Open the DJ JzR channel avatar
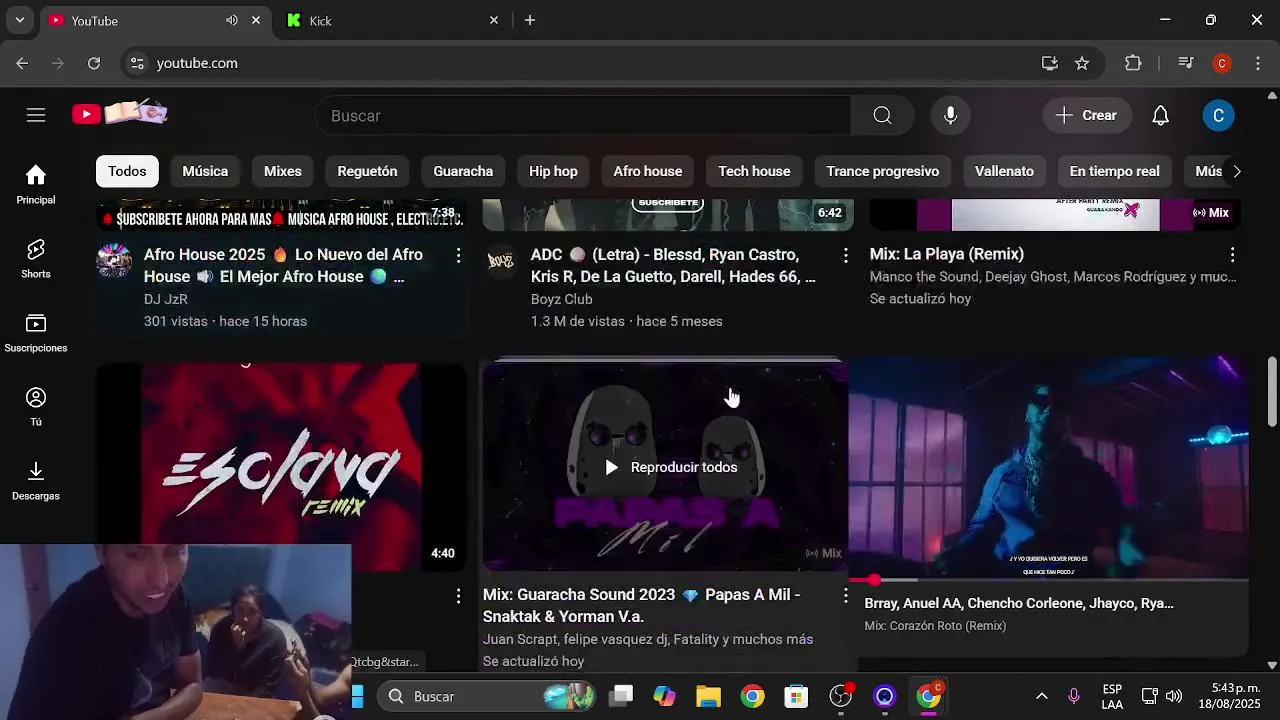Image resolution: width=1280 pixels, height=720 pixels. pyautogui.click(x=114, y=261)
